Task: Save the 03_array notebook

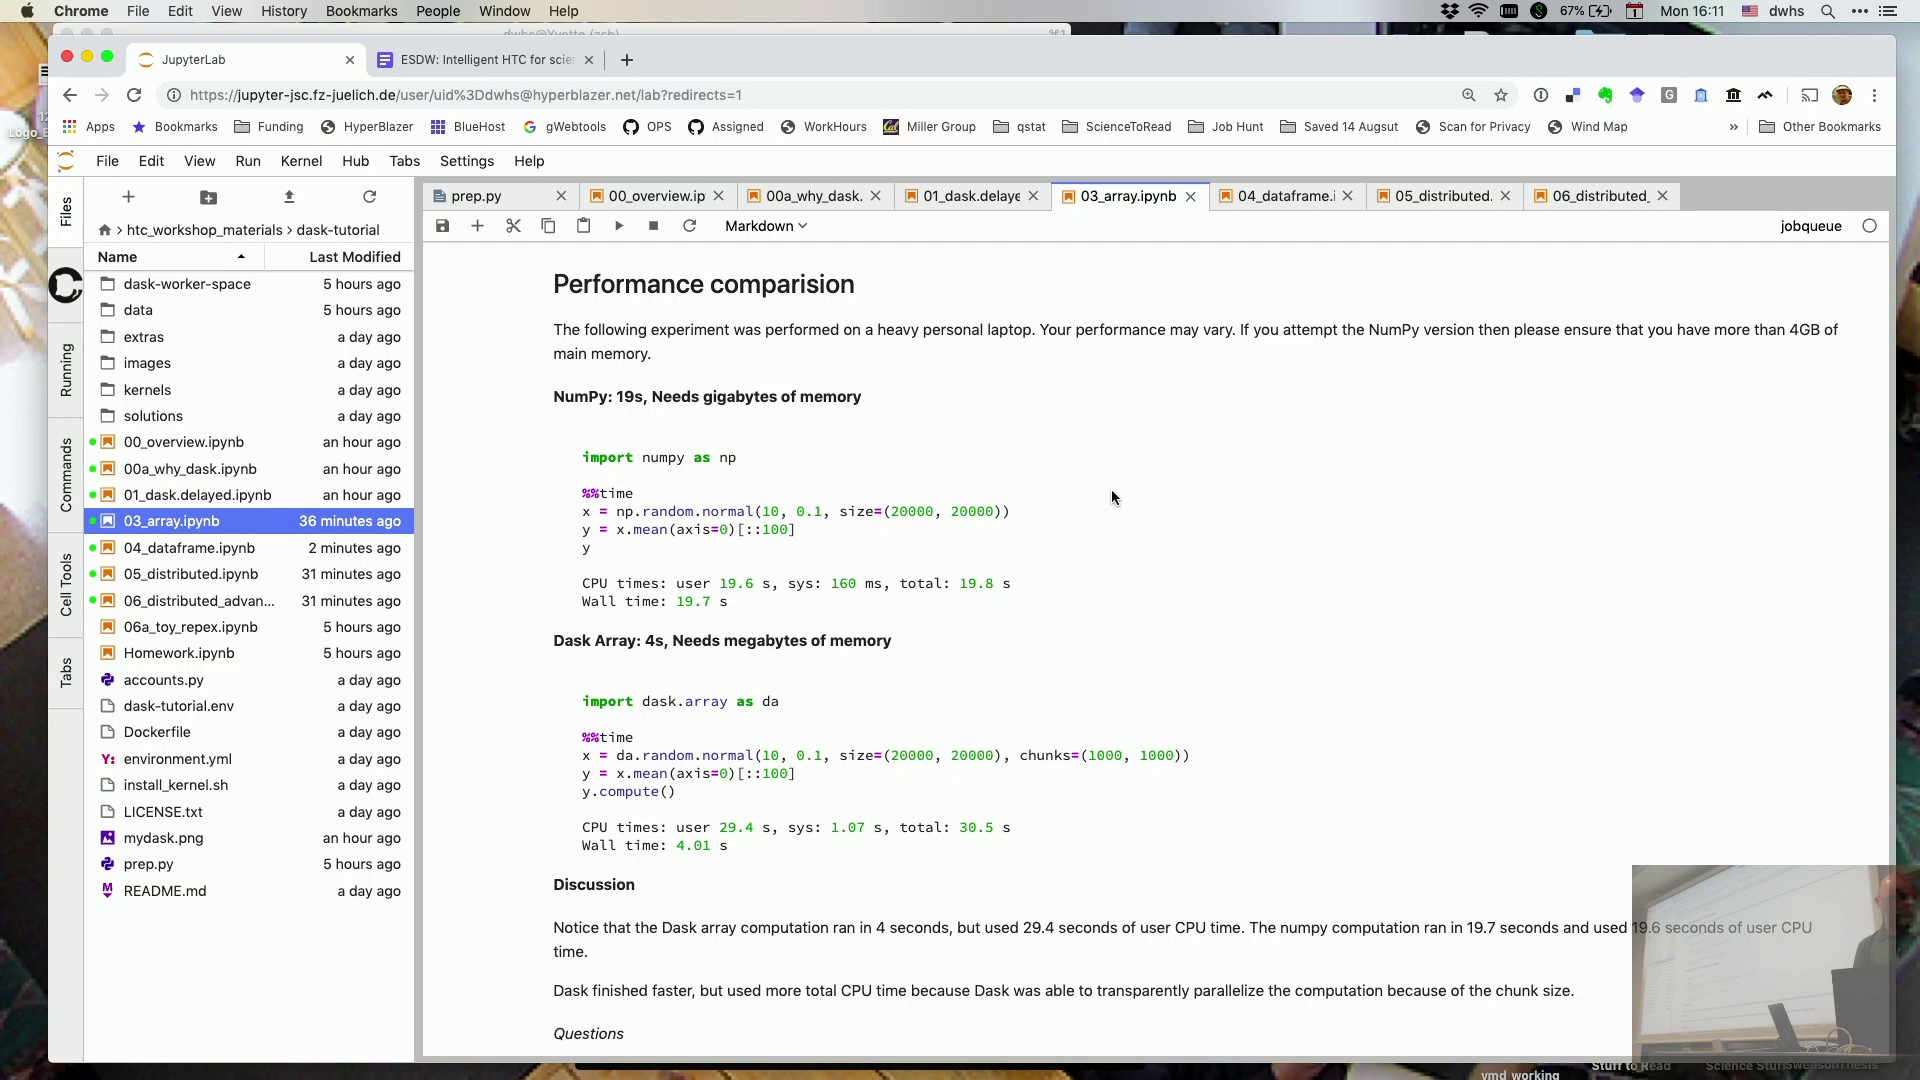Action: click(x=442, y=226)
